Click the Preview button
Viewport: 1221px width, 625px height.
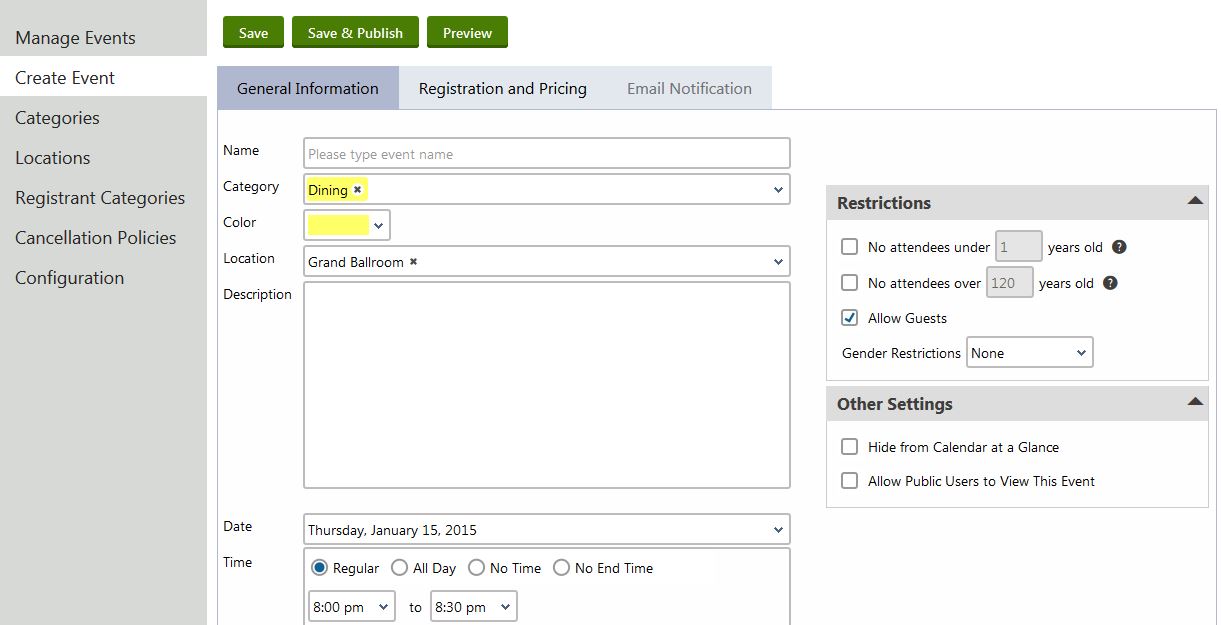coord(467,33)
